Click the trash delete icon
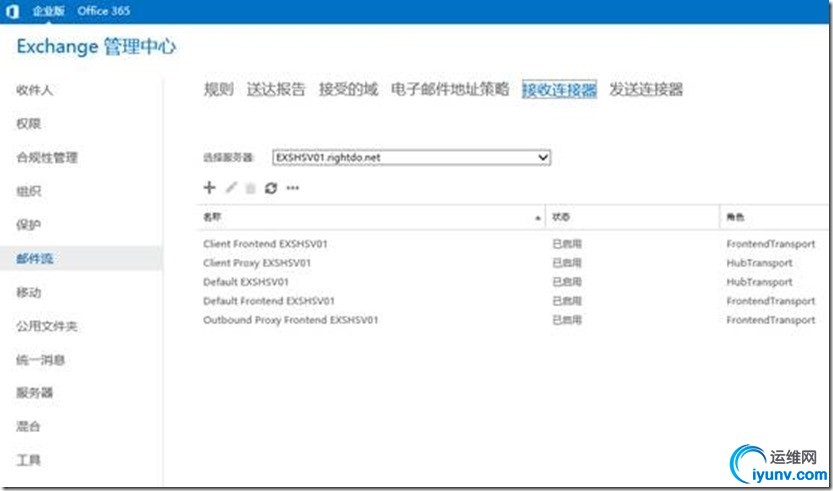Viewport: 833px width, 491px height. click(250, 188)
